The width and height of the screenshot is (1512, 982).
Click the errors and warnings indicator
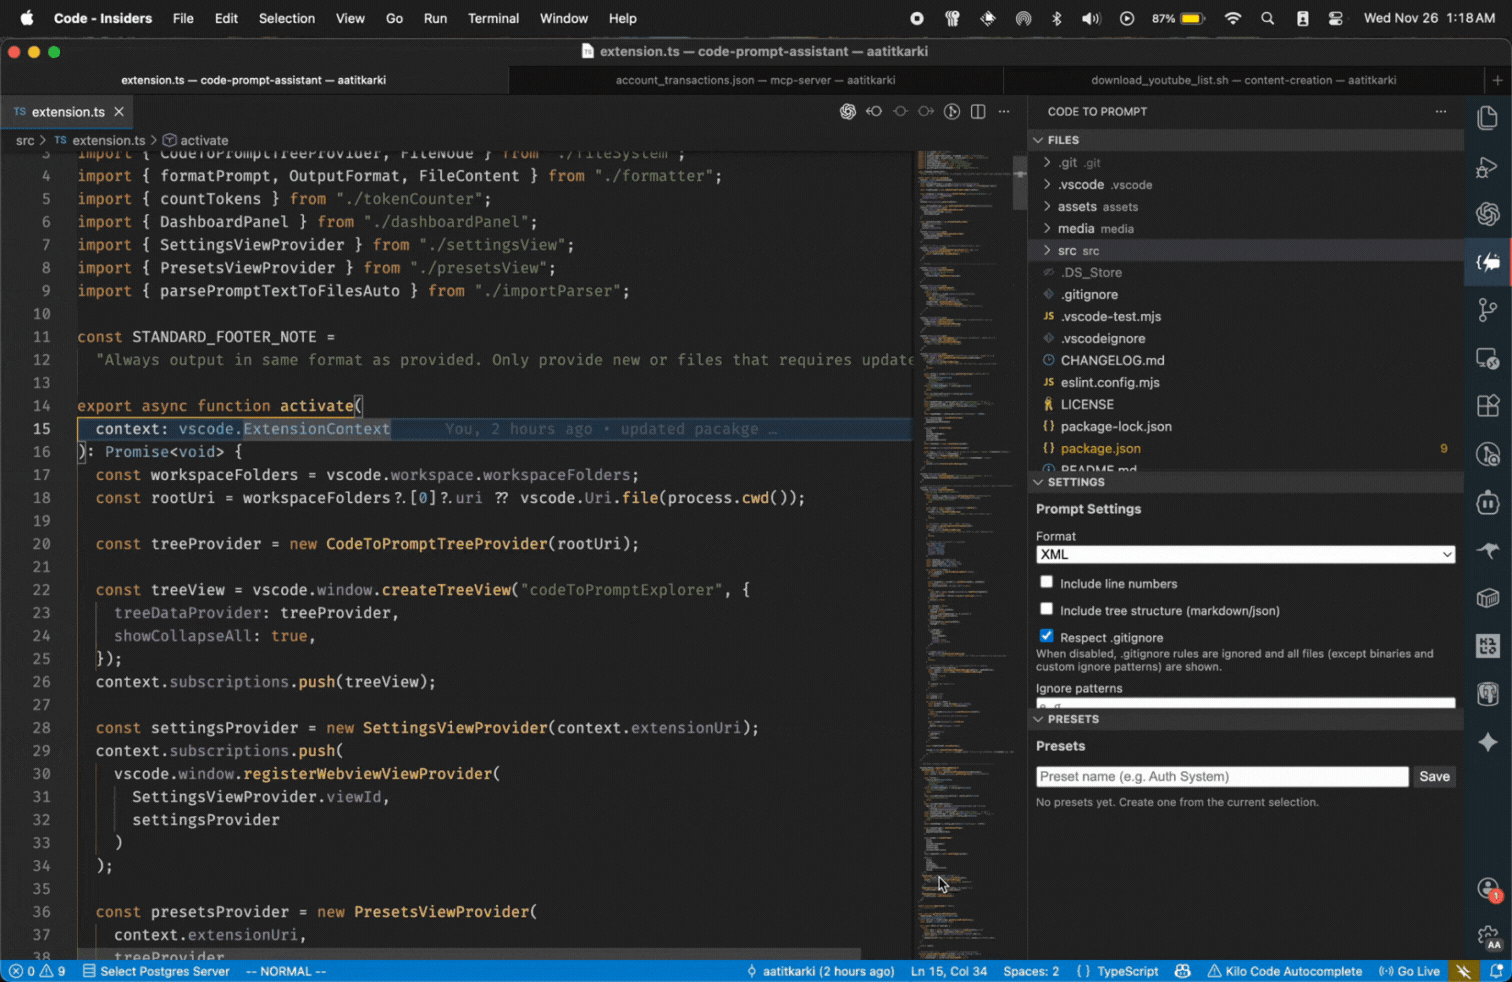pos(35,971)
